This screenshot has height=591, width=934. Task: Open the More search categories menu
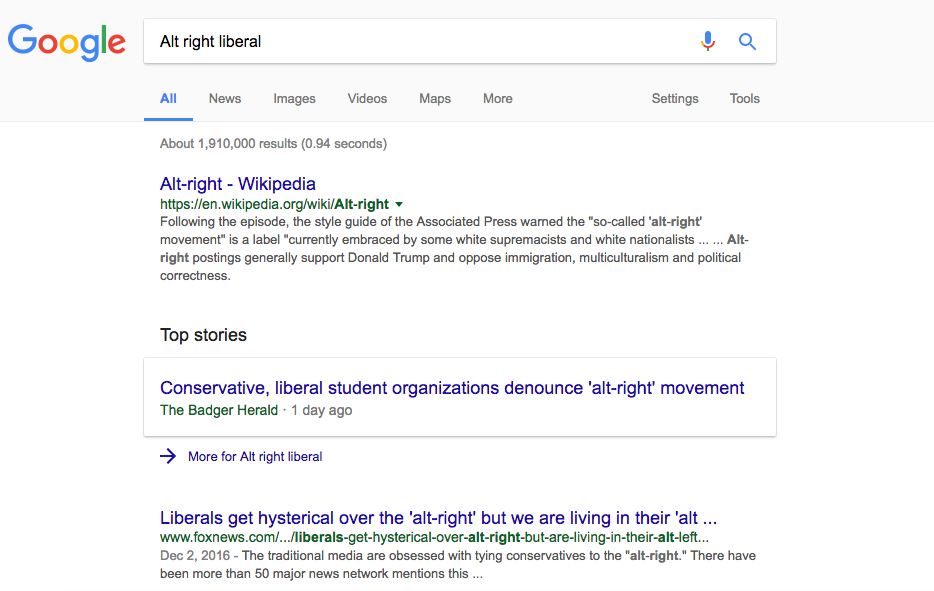click(x=497, y=99)
